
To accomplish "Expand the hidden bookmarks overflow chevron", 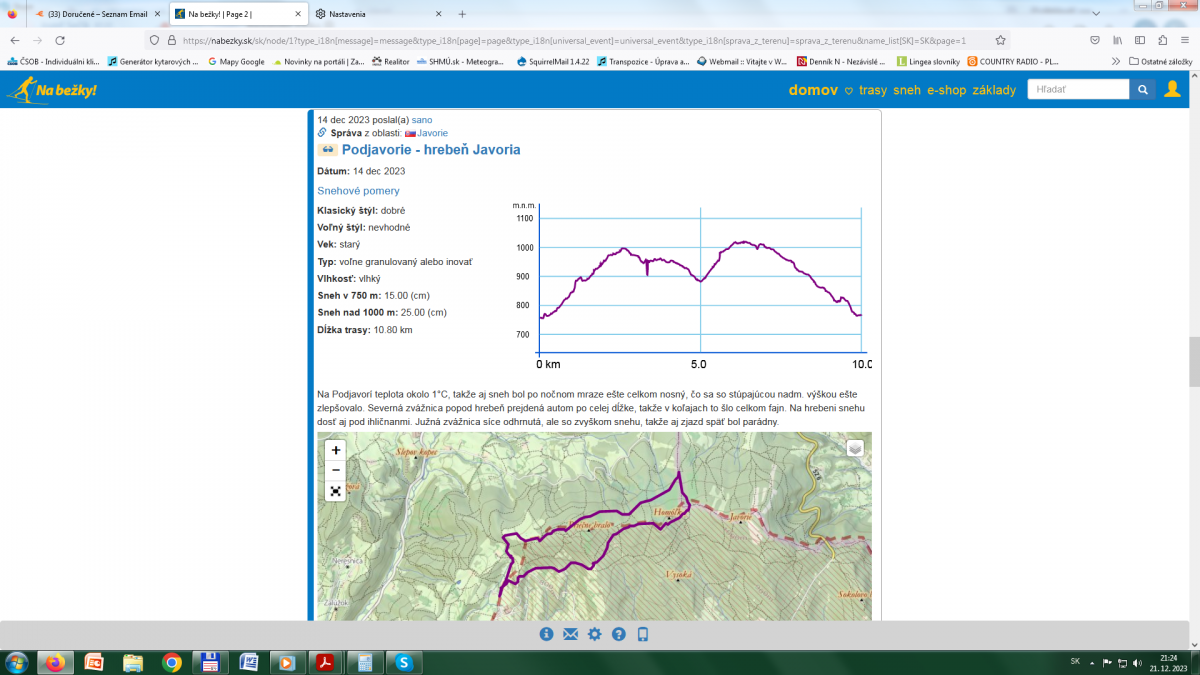I will [x=1116, y=61].
